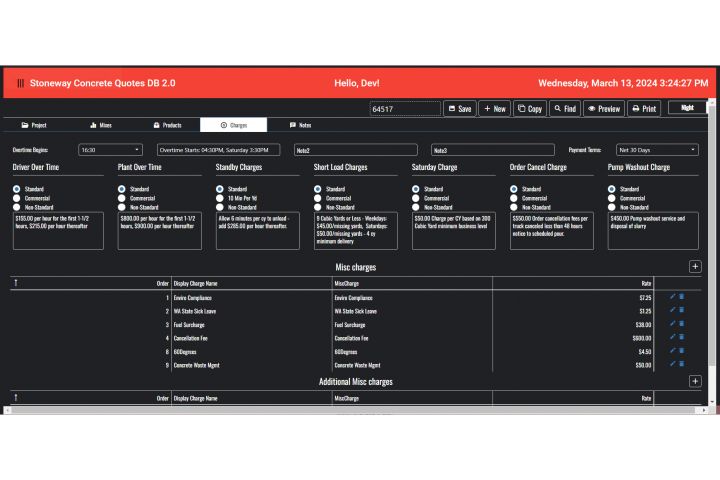This screenshot has height=480, width=720.
Task: Select Commercial for Driver Over Time
Action: pyautogui.click(x=17, y=198)
